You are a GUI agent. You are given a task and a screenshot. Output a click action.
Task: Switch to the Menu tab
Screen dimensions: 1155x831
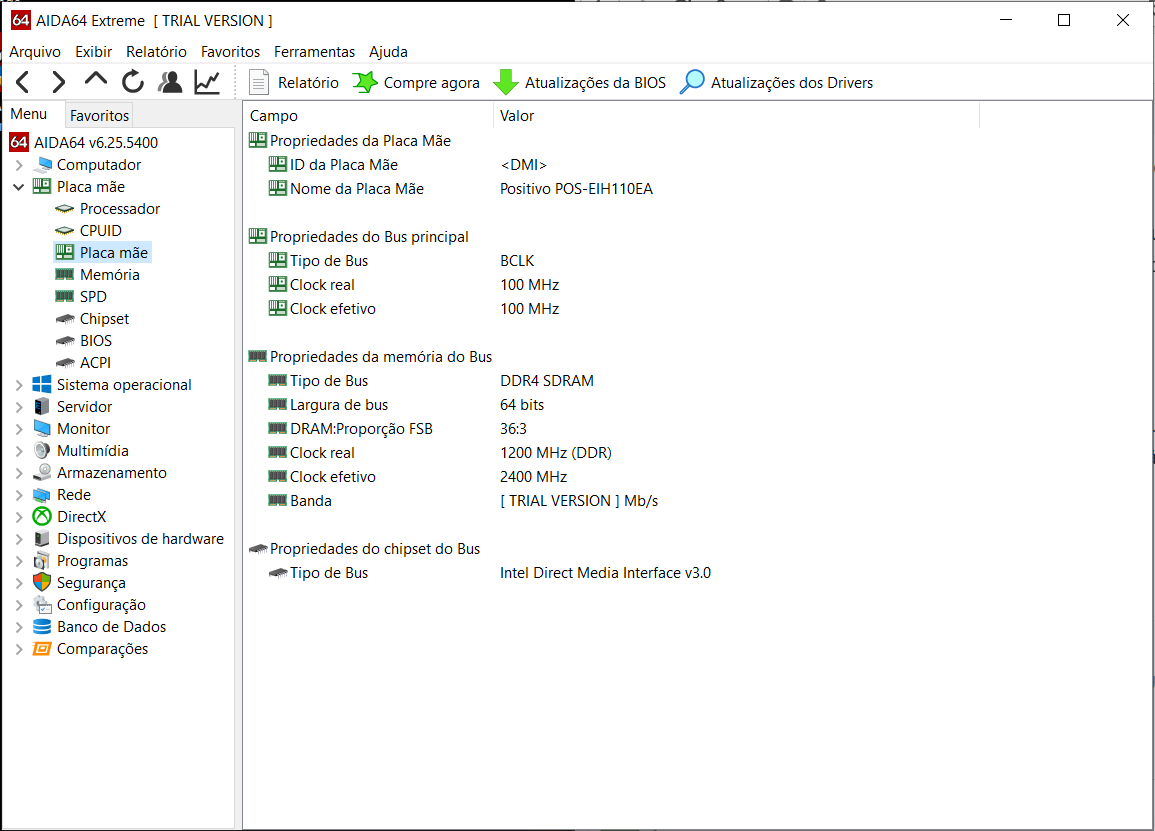pos(29,114)
